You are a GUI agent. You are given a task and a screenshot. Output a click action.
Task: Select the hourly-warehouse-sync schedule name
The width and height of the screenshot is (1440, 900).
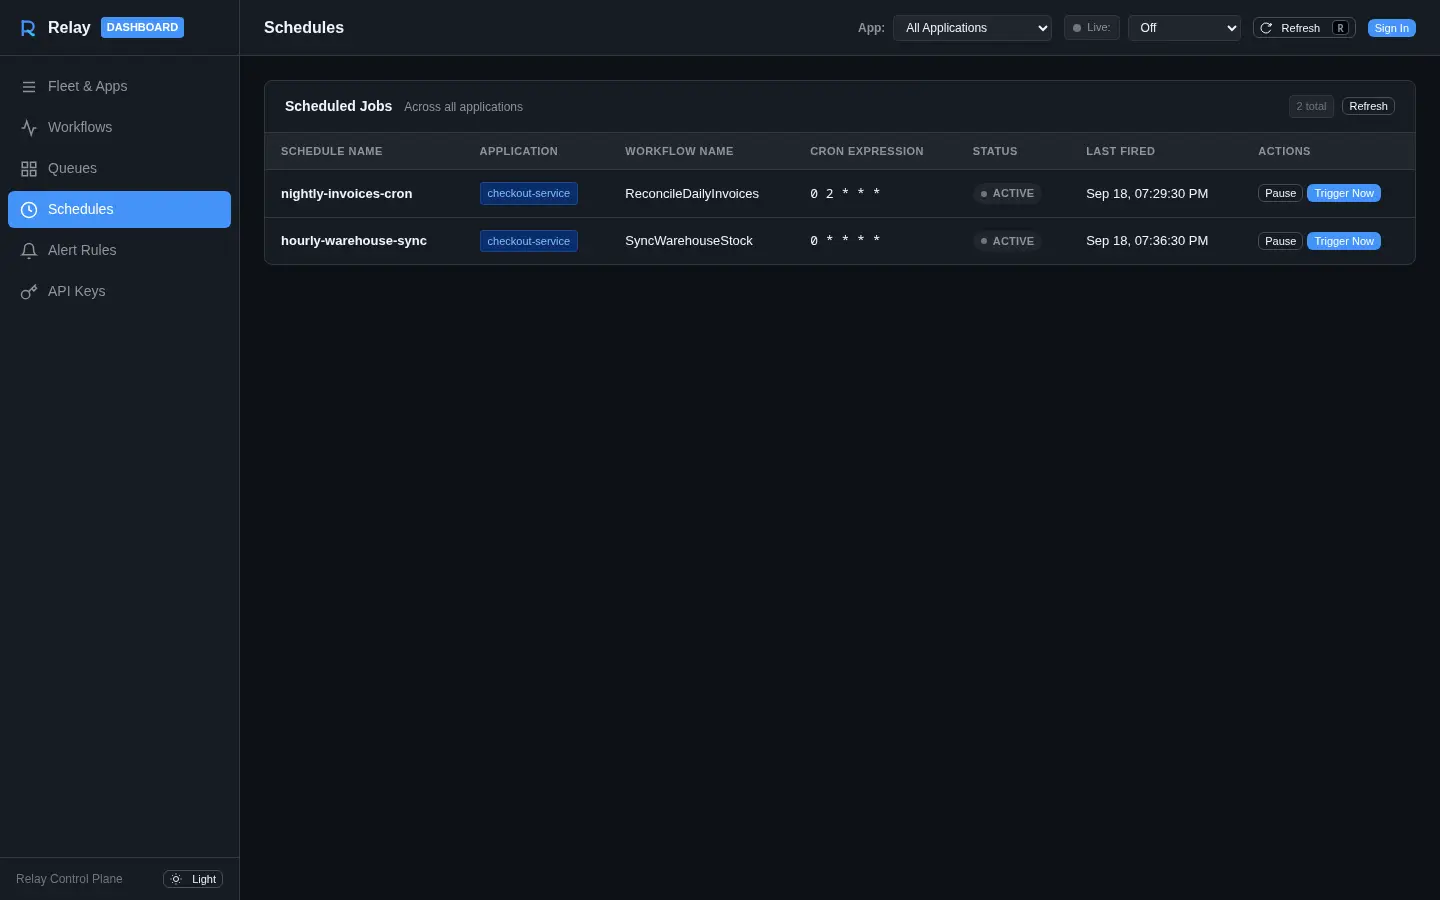click(x=354, y=241)
